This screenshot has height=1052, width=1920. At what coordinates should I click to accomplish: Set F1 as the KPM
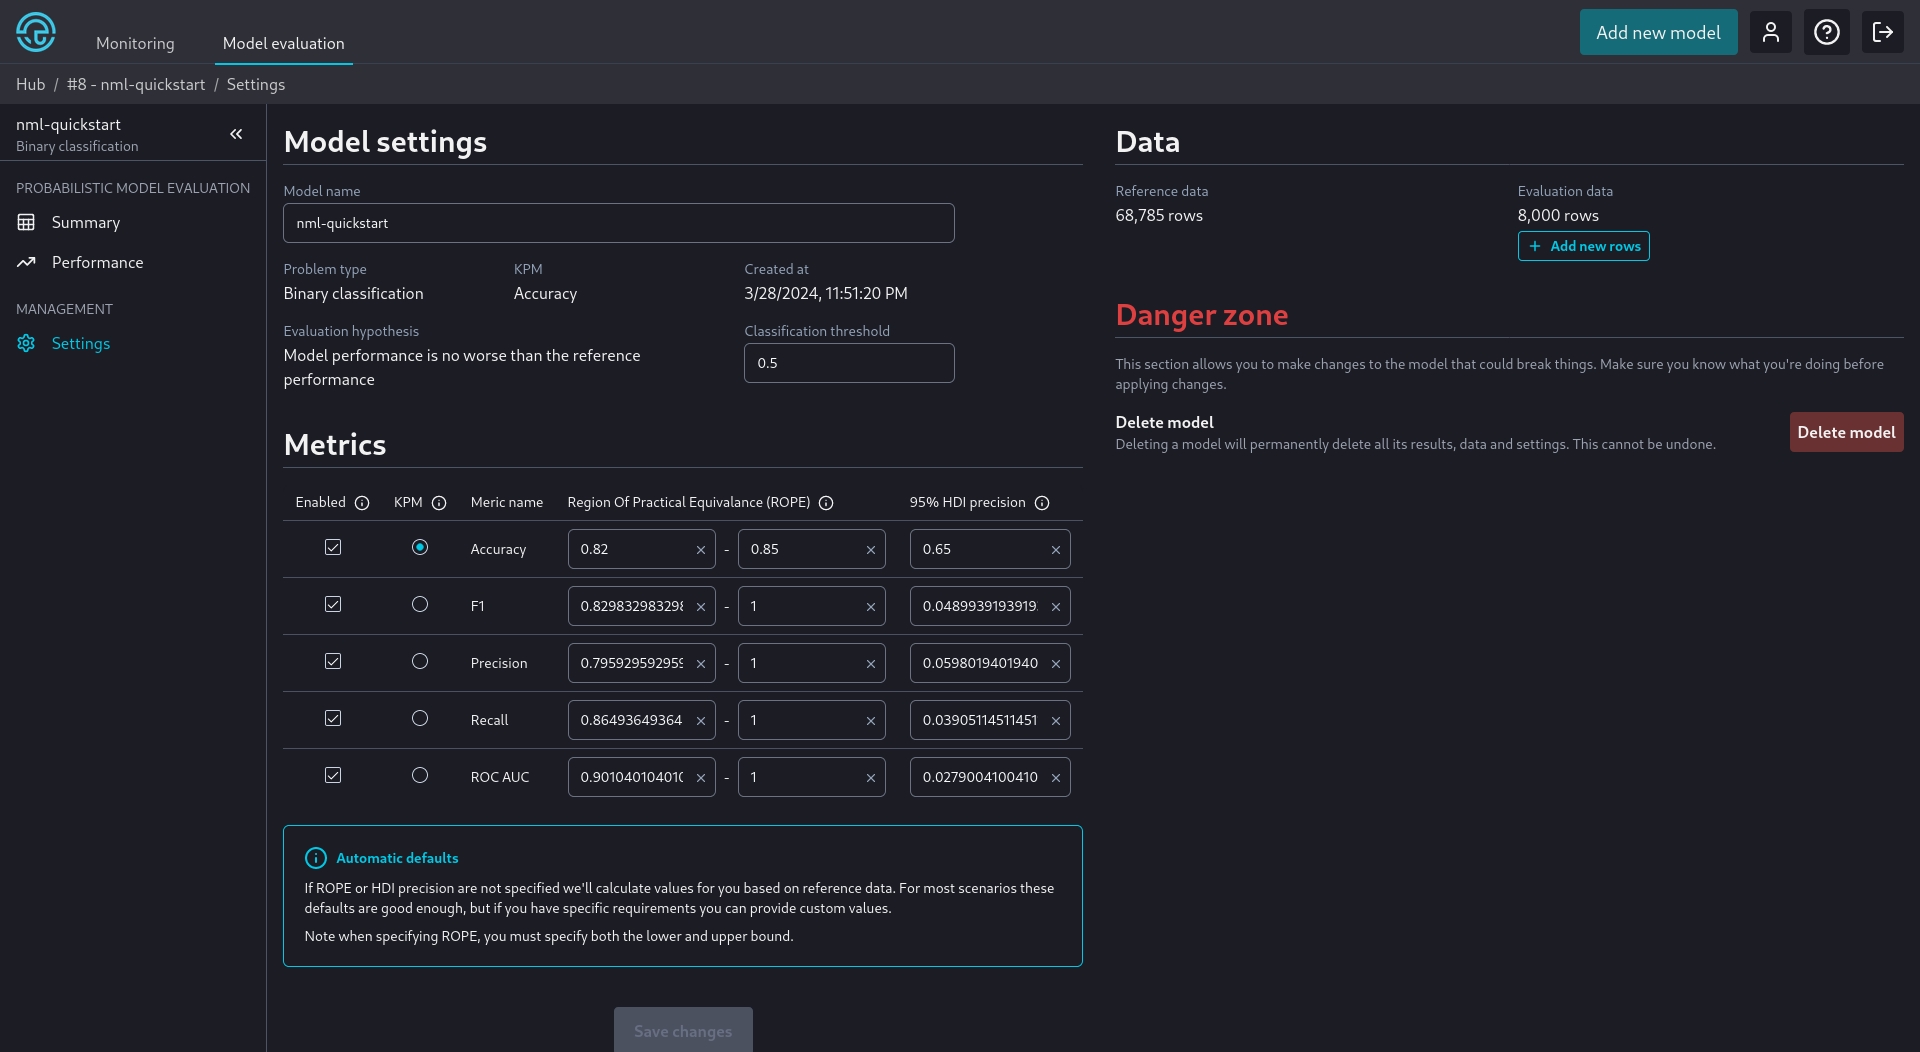[x=420, y=605]
